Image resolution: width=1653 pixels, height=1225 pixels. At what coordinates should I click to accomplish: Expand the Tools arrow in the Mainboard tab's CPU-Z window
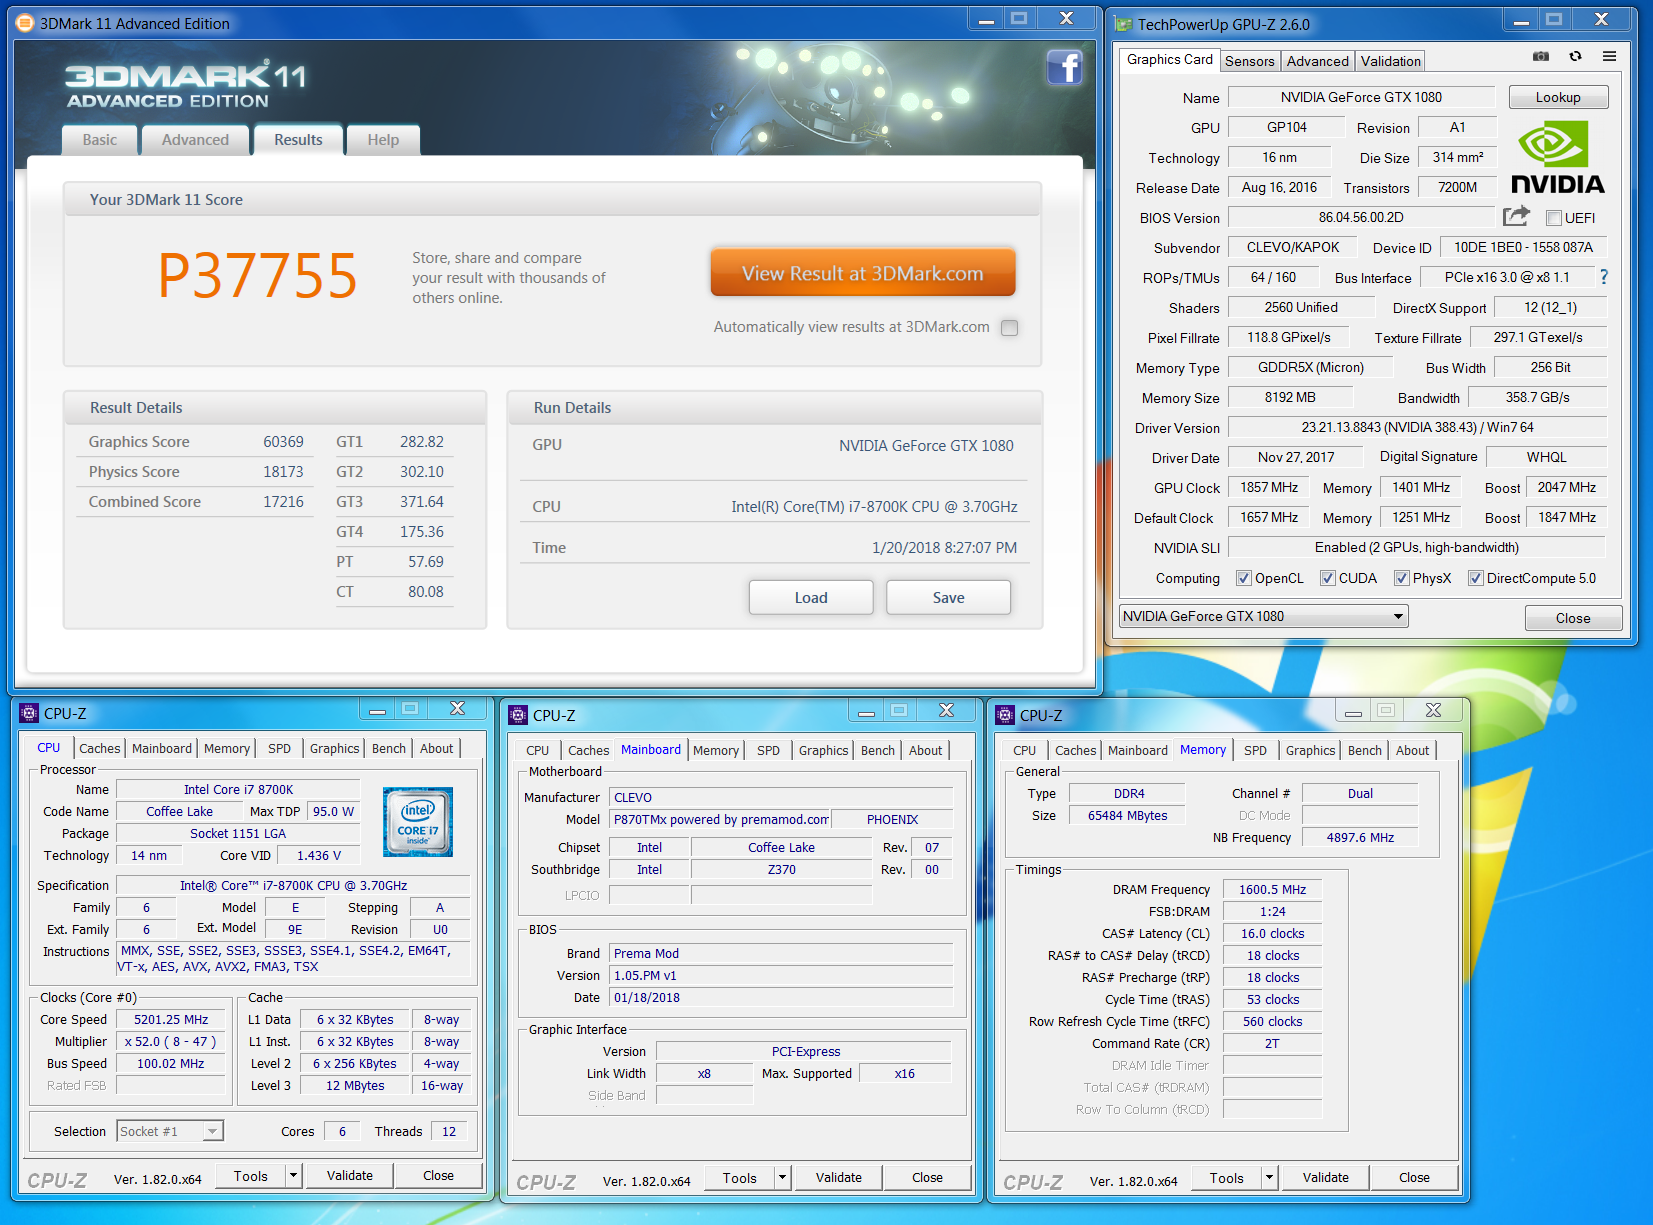pyautogui.click(x=783, y=1178)
